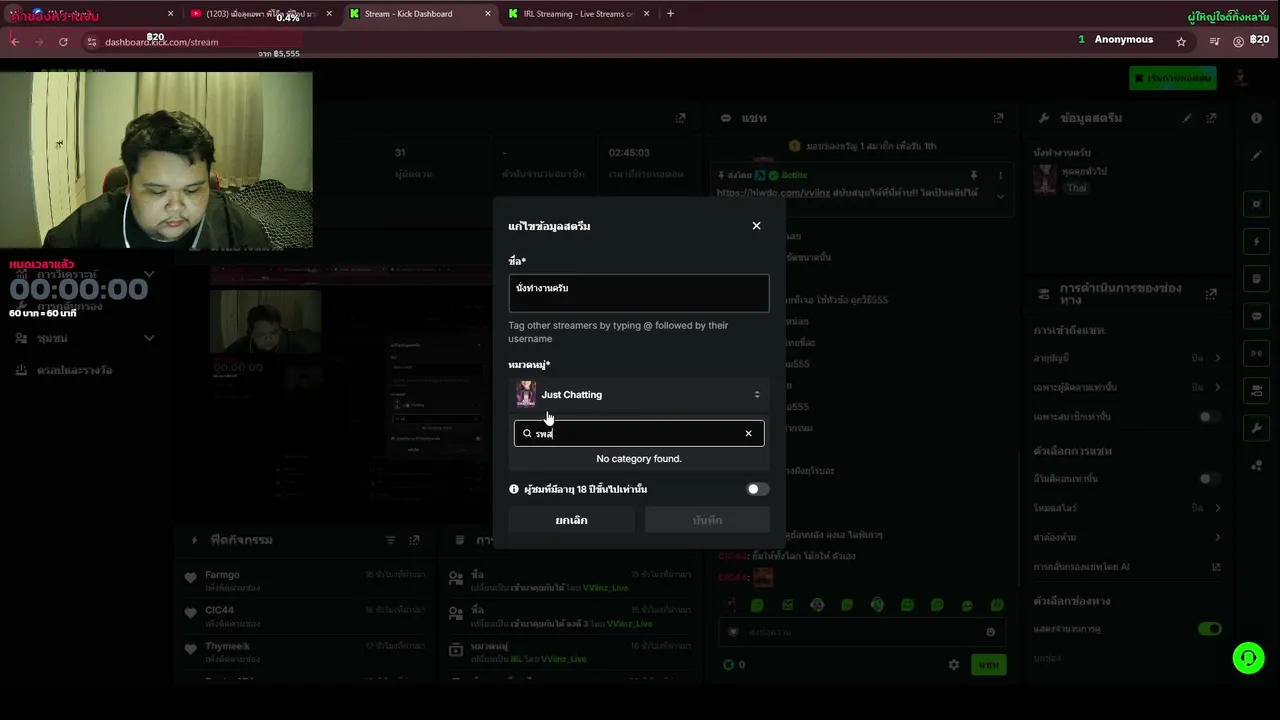Click the category search field
1280x720 pixels.
639,433
